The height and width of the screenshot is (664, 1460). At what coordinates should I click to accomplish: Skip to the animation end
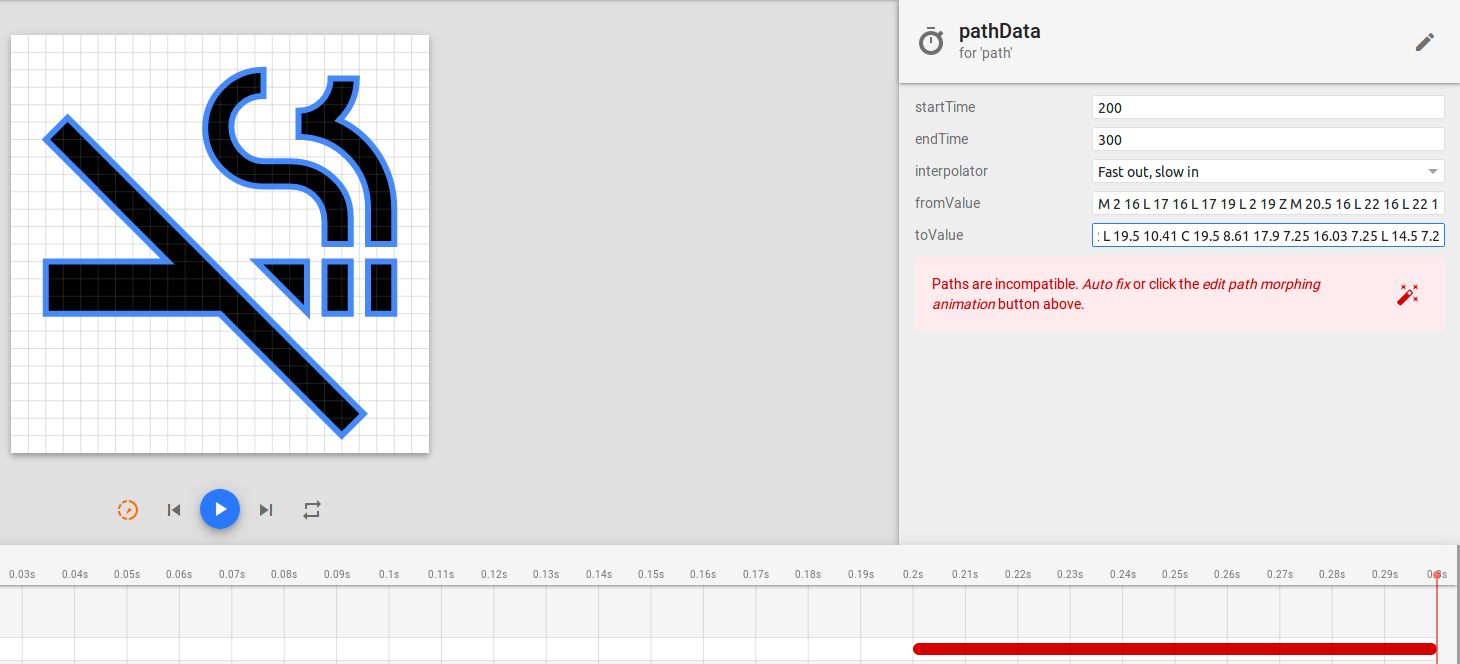266,510
